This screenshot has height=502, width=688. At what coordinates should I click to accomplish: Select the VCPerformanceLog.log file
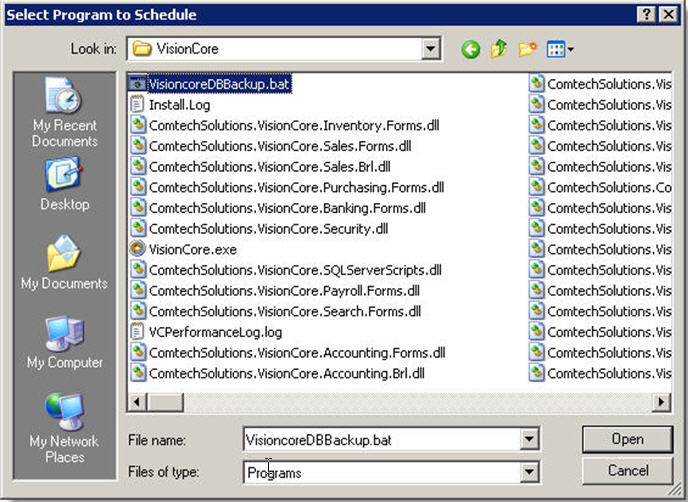pyautogui.click(x=206, y=332)
